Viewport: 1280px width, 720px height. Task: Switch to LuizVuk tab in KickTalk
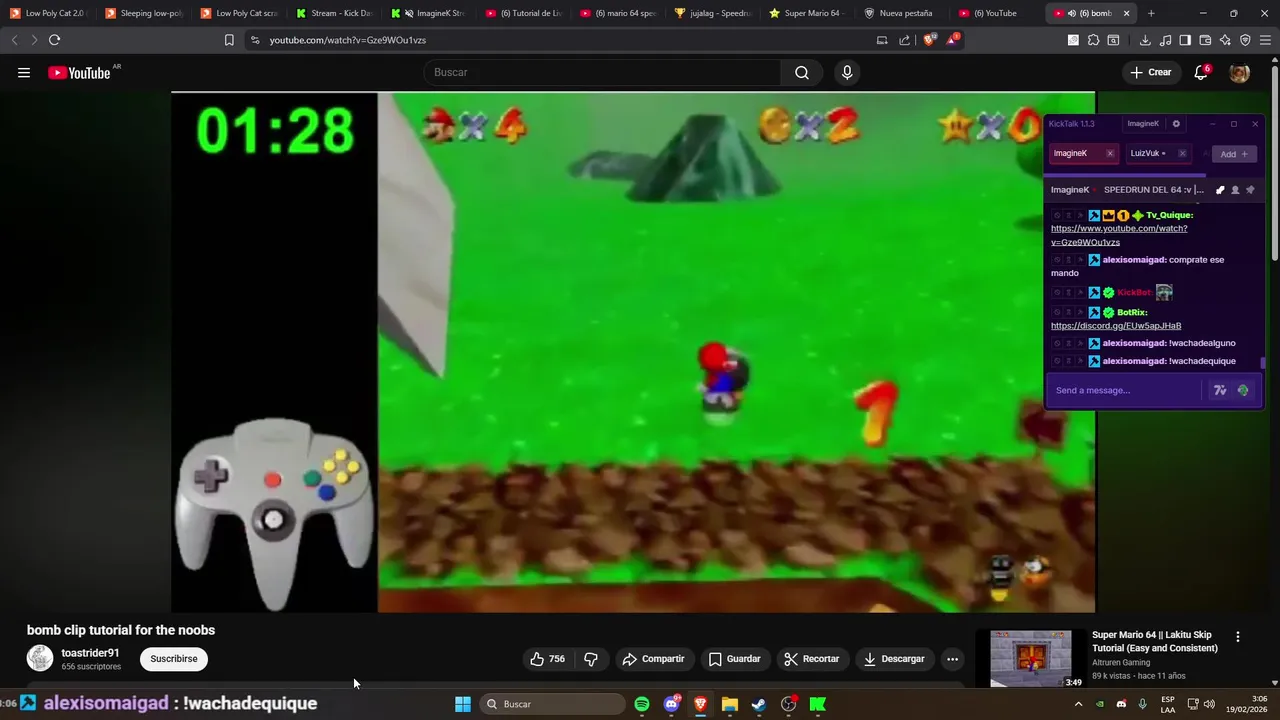(1157, 154)
